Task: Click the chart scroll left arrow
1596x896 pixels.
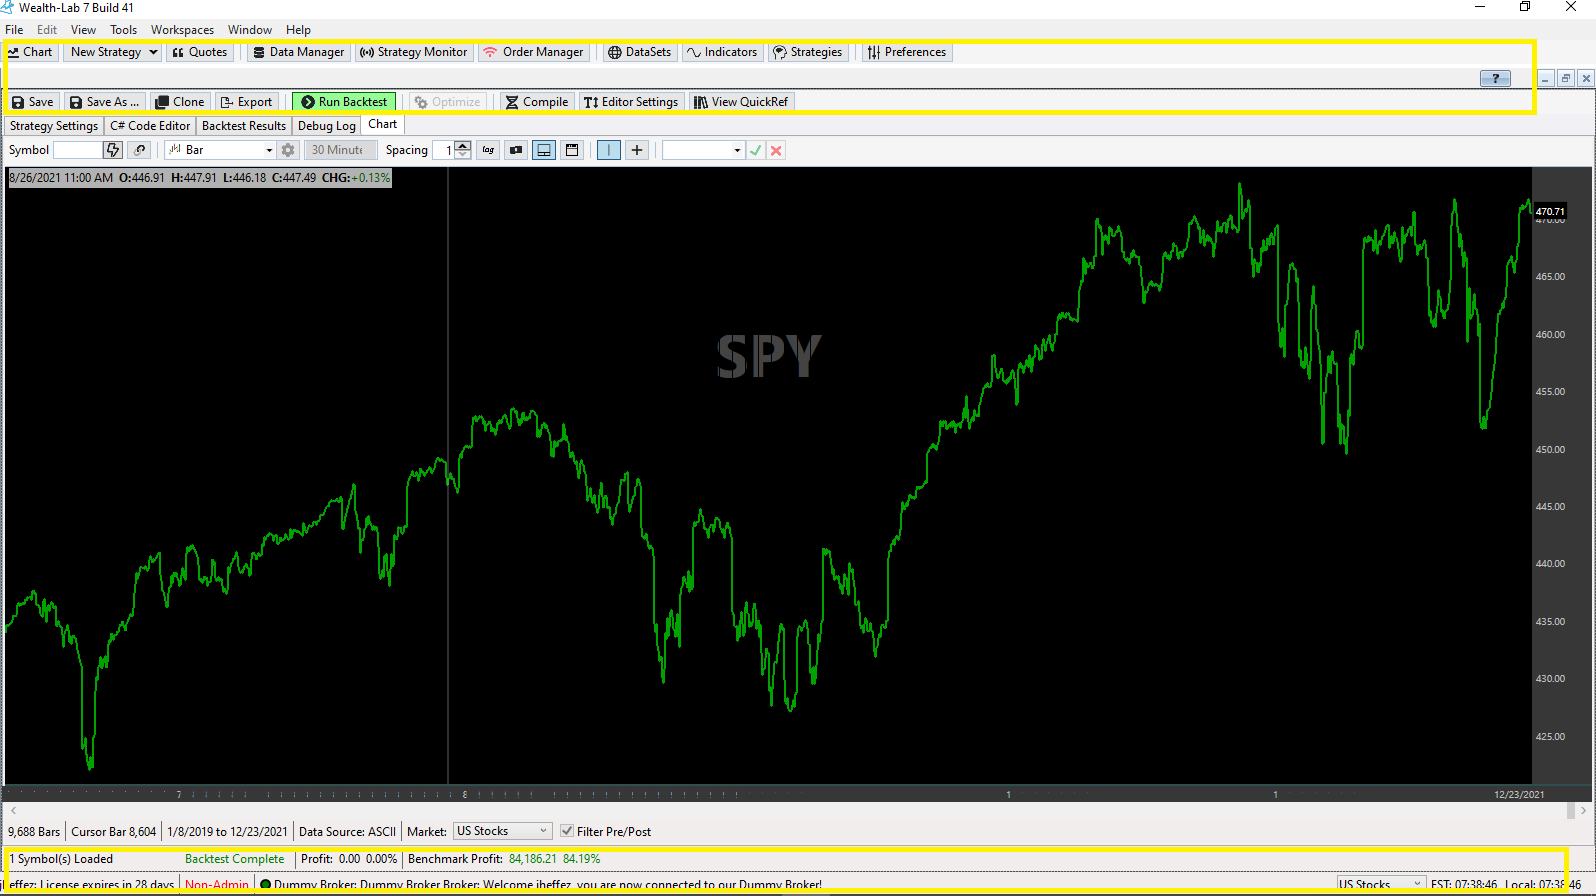Action: (13, 810)
